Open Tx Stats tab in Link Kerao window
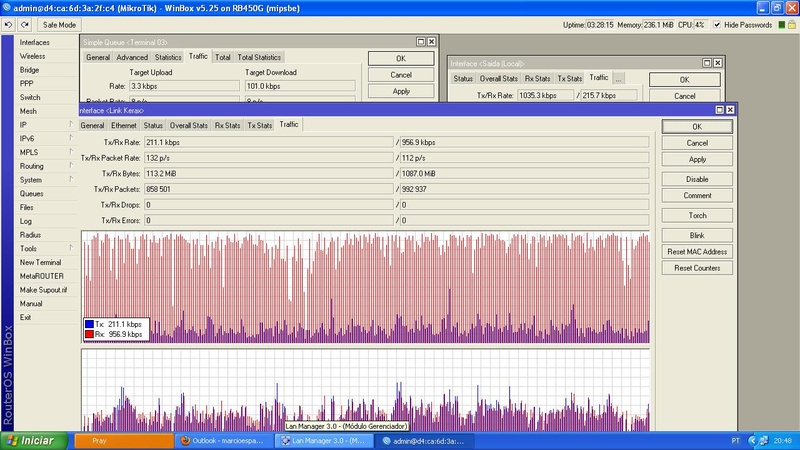Viewport: 800px width, 450px height. pyautogui.click(x=260, y=125)
